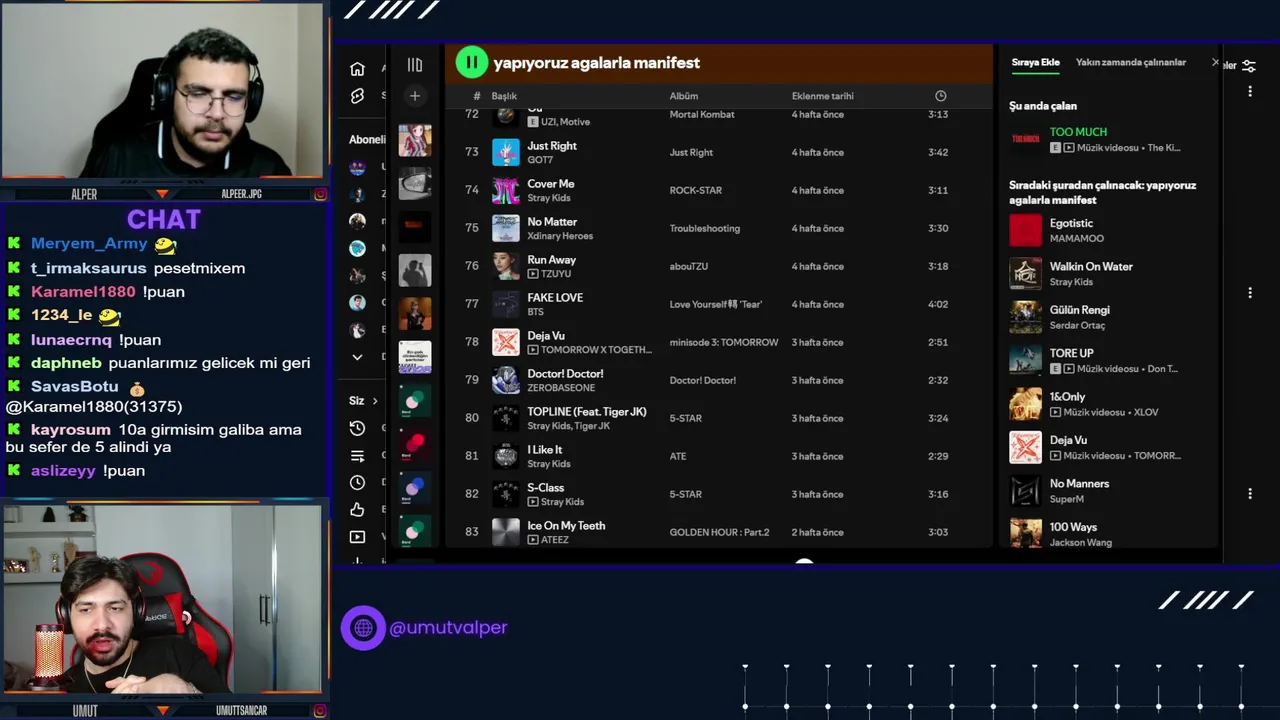Open album link ROCK-STAR
This screenshot has height=720, width=1280.
coord(695,190)
